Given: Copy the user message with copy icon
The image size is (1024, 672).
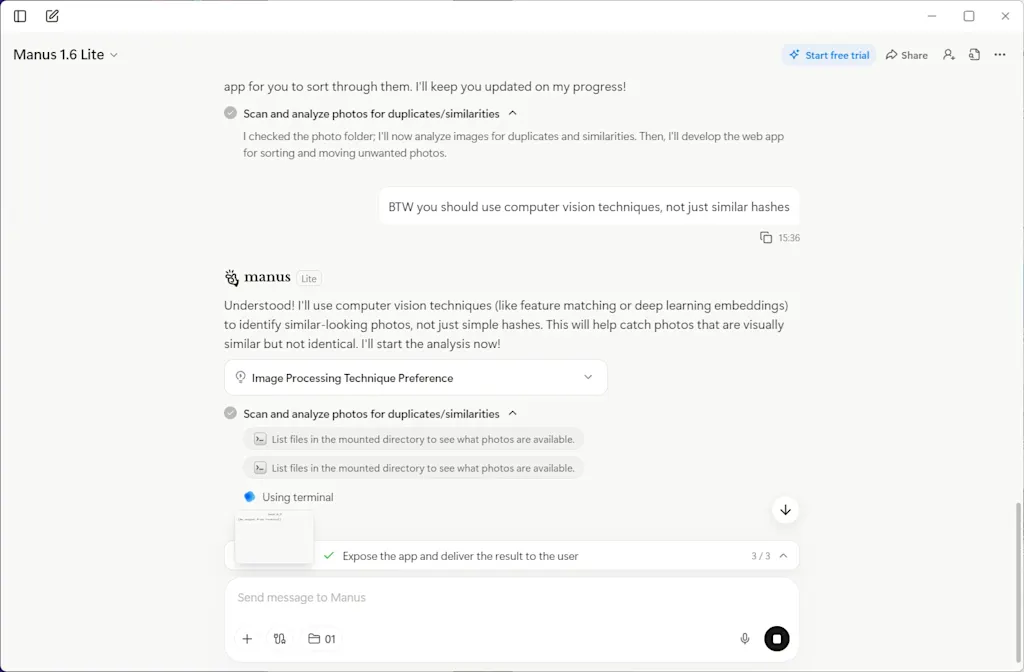Looking at the screenshot, I should (766, 238).
